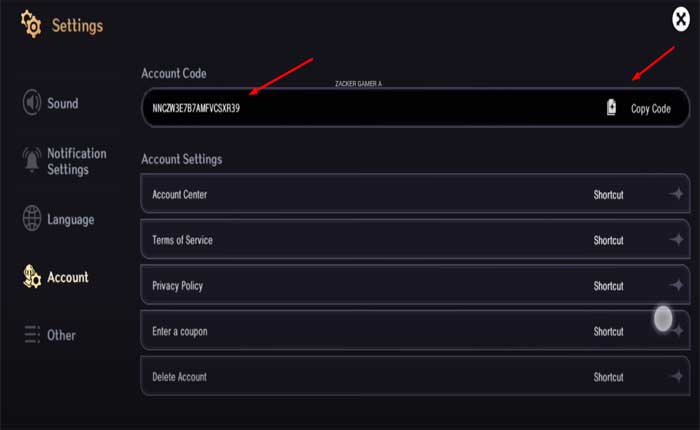
Task: Open the Other settings tab
Action: [61, 335]
